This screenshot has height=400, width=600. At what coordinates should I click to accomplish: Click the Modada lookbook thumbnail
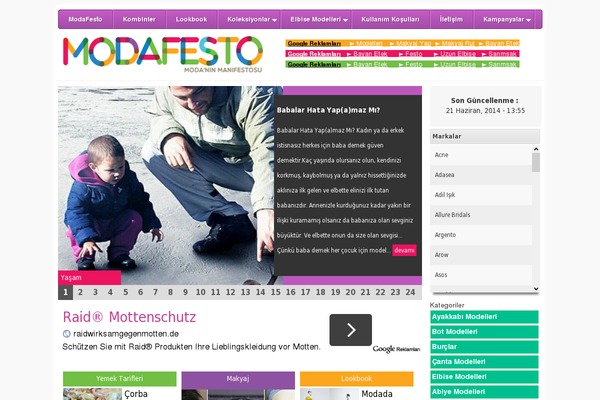[x=329, y=394]
